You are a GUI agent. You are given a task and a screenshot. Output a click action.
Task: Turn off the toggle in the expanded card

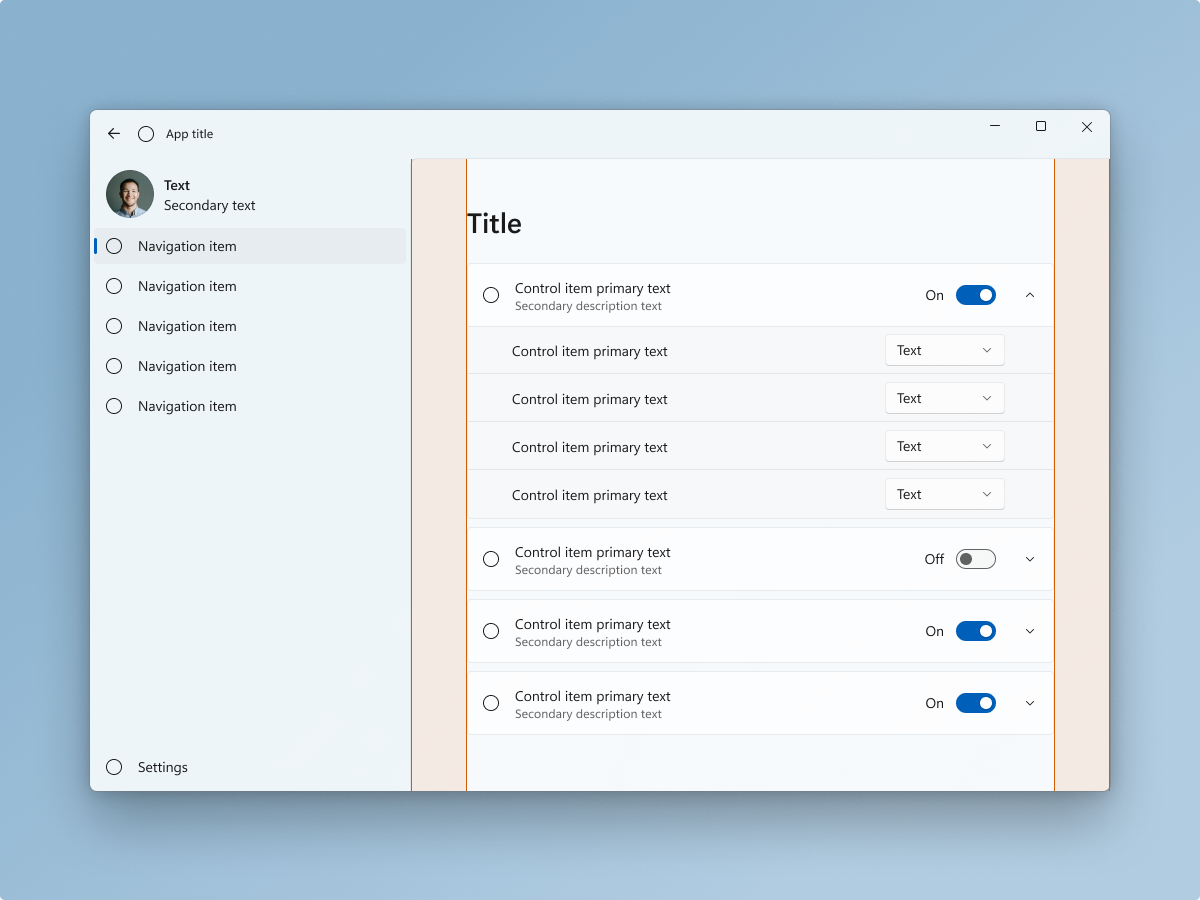(x=976, y=295)
